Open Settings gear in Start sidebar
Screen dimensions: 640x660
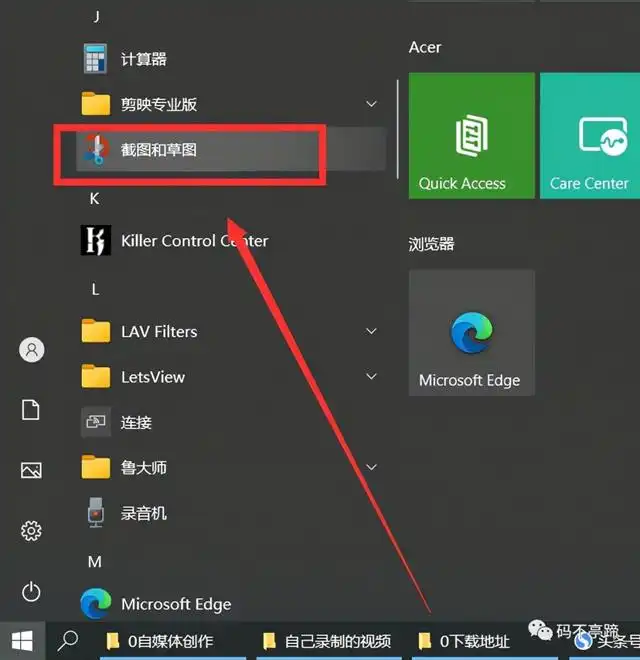point(31,531)
